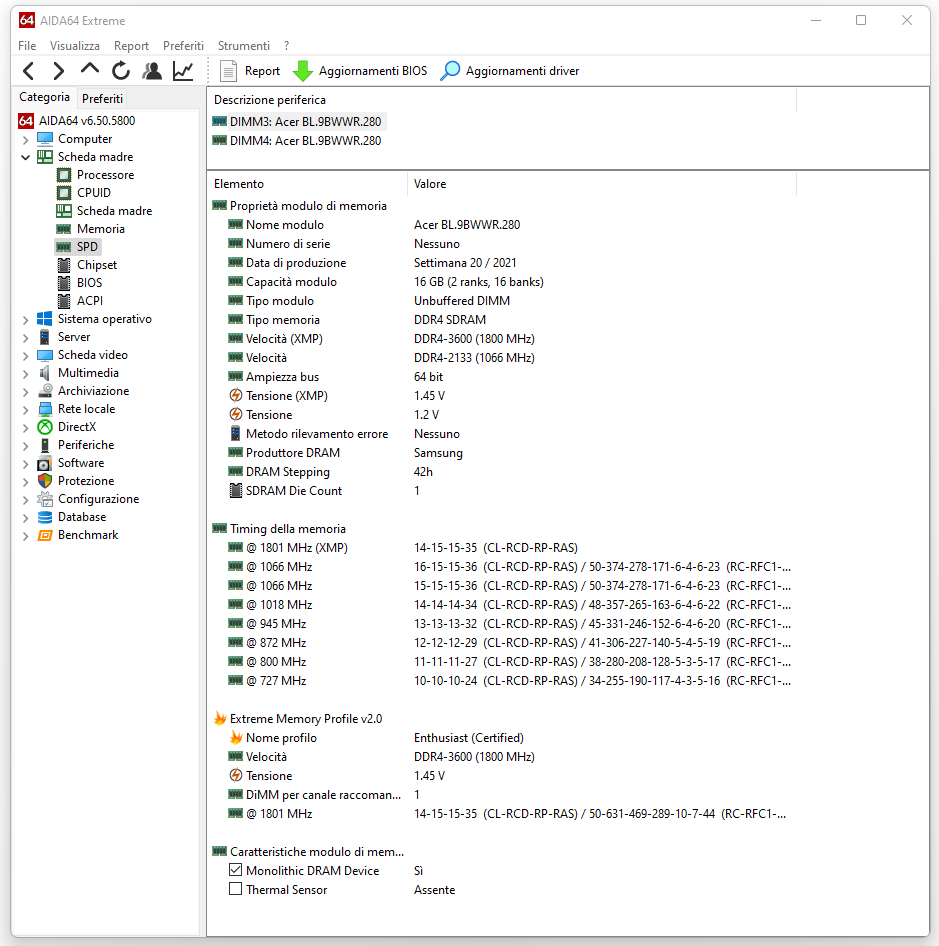This screenshot has height=946, width=939.
Task: Click the Protezione shield icon
Action: click(x=45, y=481)
